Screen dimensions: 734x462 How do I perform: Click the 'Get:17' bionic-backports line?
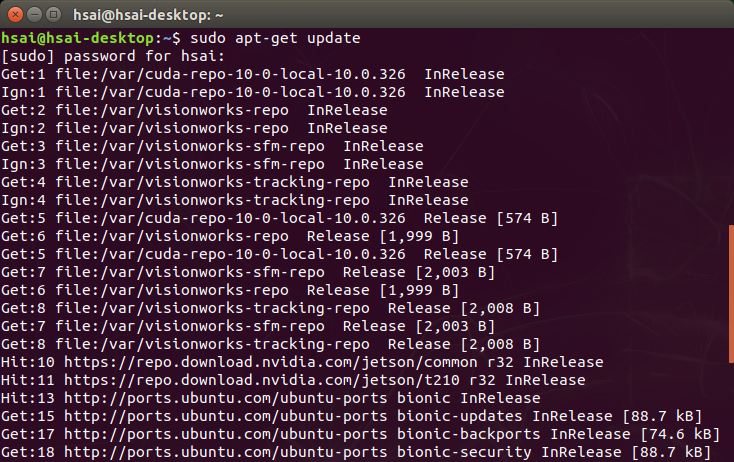click(x=360, y=434)
